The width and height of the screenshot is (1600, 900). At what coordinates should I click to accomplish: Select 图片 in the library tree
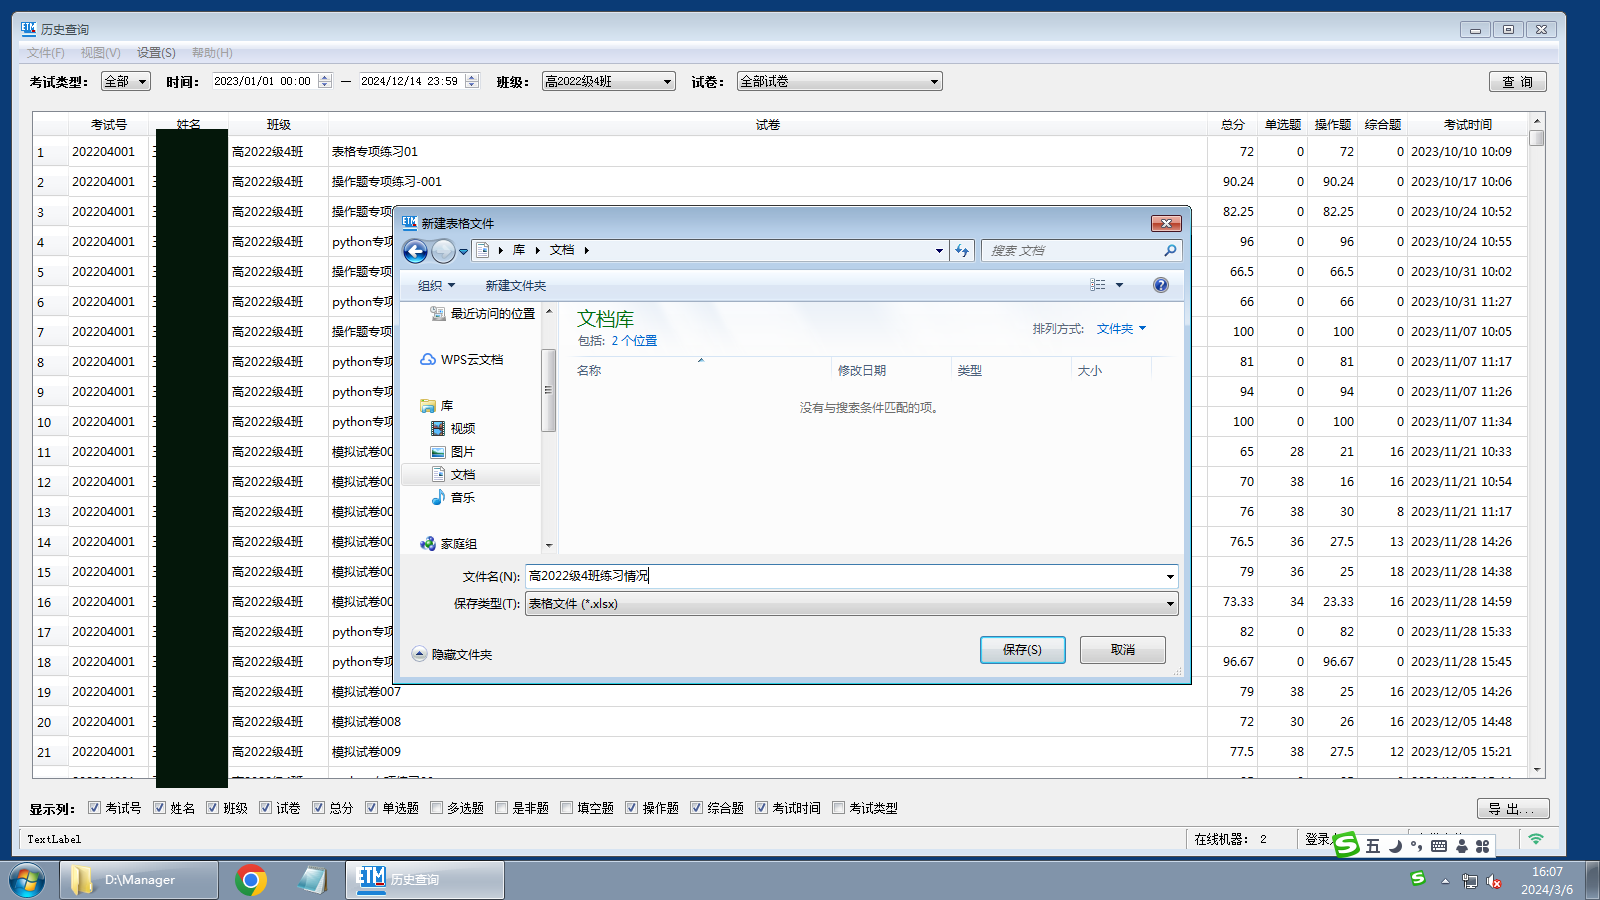[462, 452]
